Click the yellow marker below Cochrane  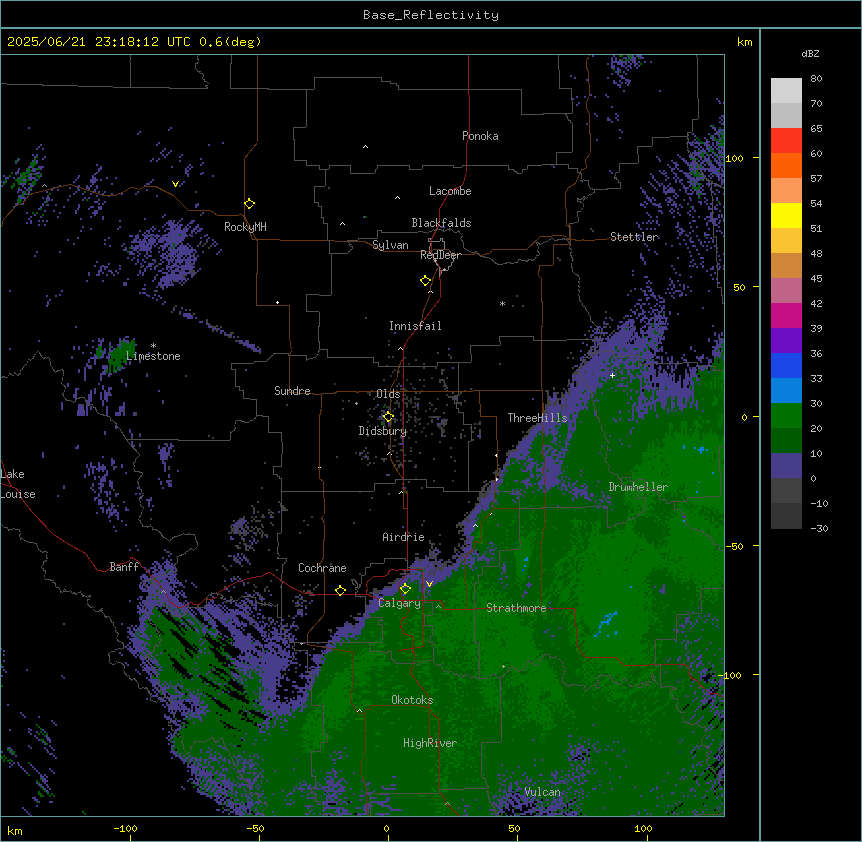(340, 590)
